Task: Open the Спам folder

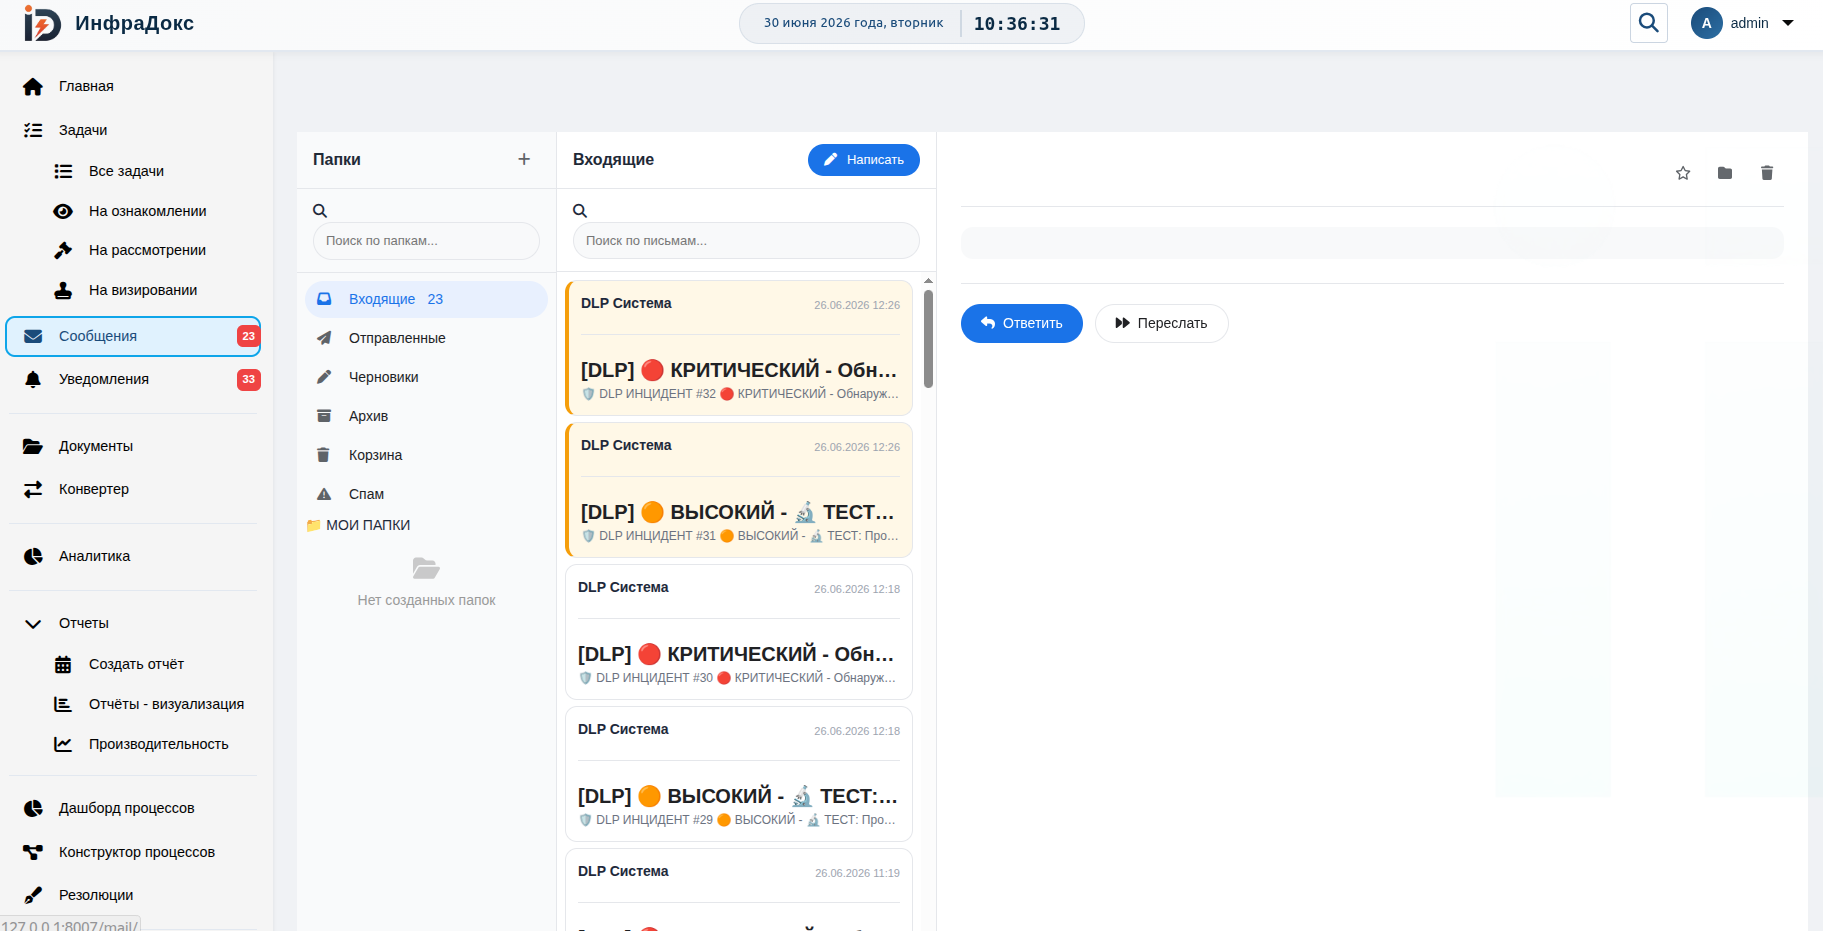Action: [426, 494]
